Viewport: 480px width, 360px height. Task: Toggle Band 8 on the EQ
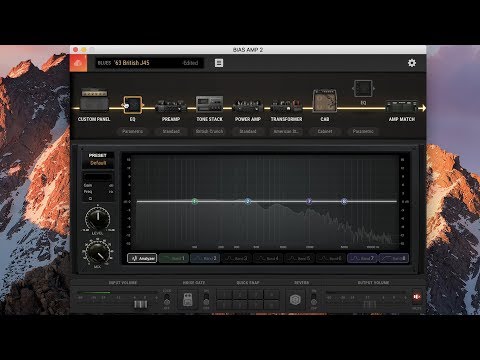394,258
